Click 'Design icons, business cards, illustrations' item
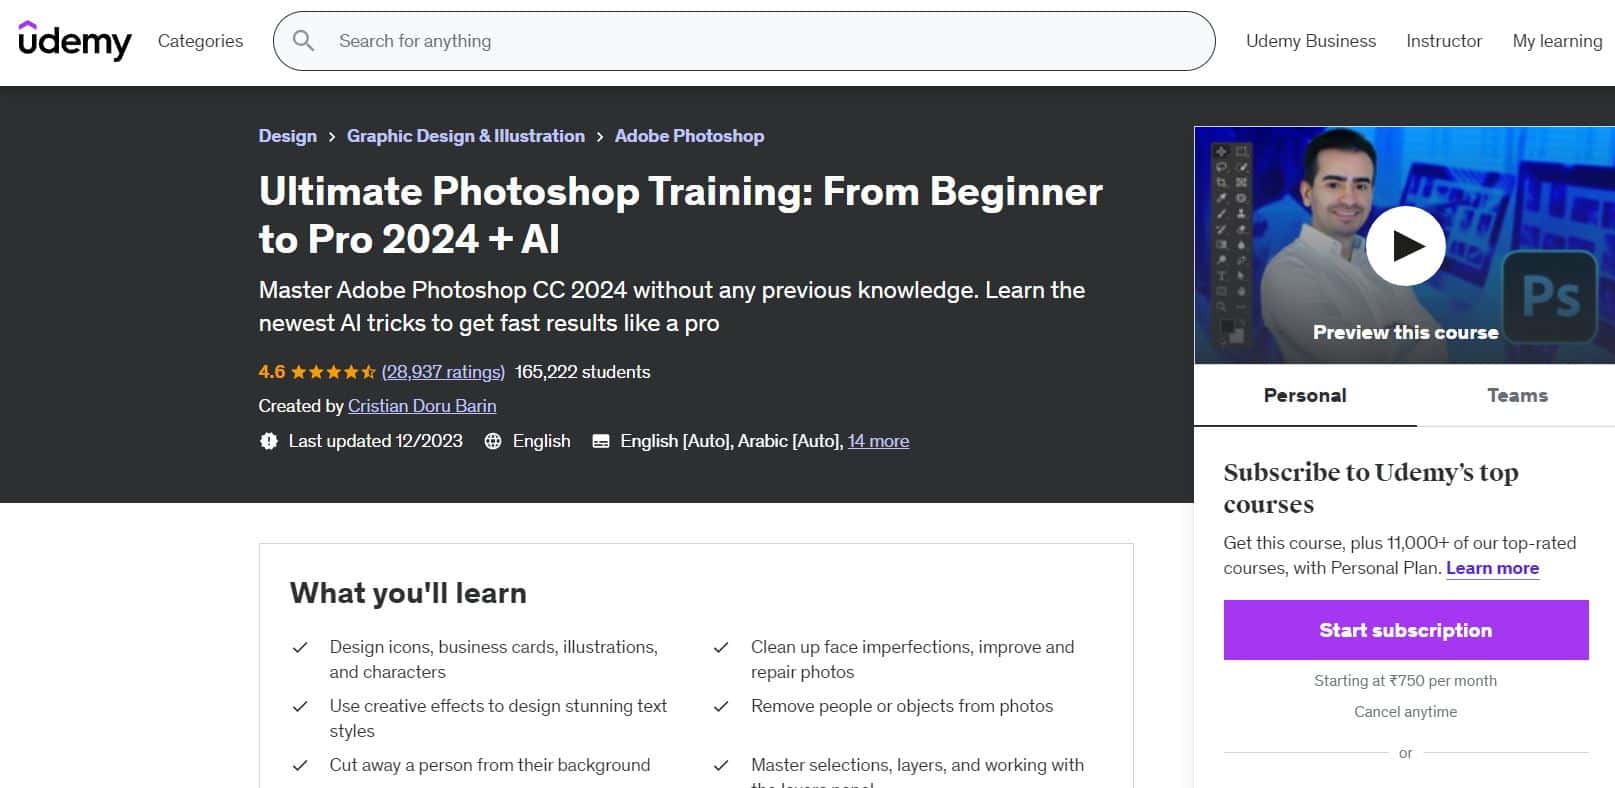This screenshot has width=1615, height=788. click(x=494, y=659)
